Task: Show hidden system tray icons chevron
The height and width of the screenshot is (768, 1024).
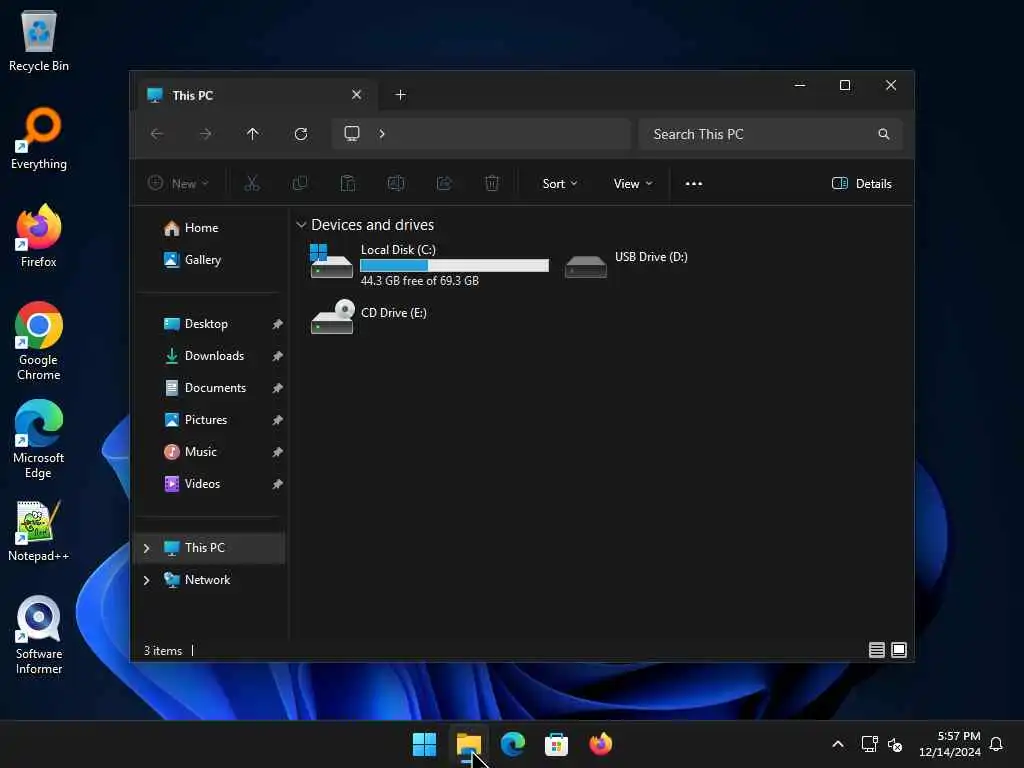Action: coord(838,744)
